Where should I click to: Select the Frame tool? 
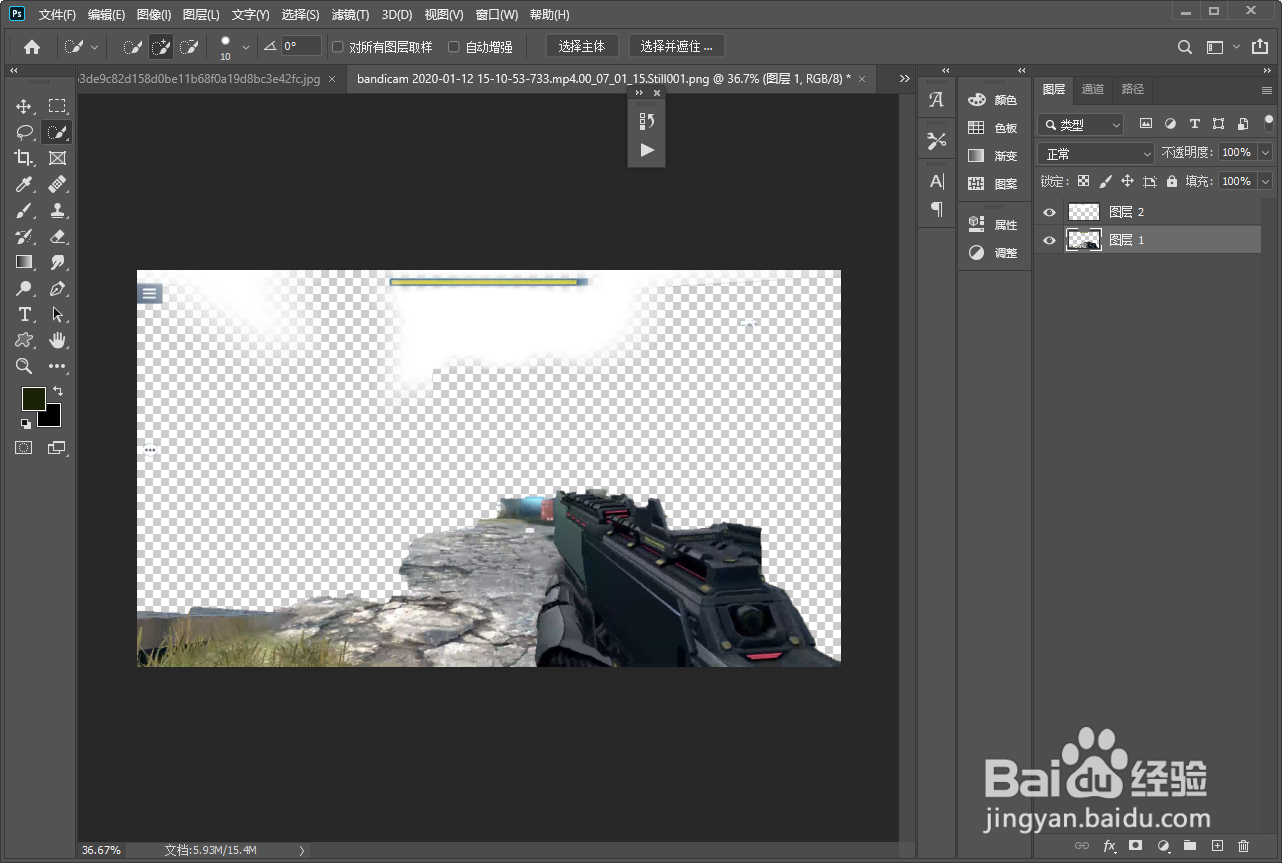click(x=58, y=158)
